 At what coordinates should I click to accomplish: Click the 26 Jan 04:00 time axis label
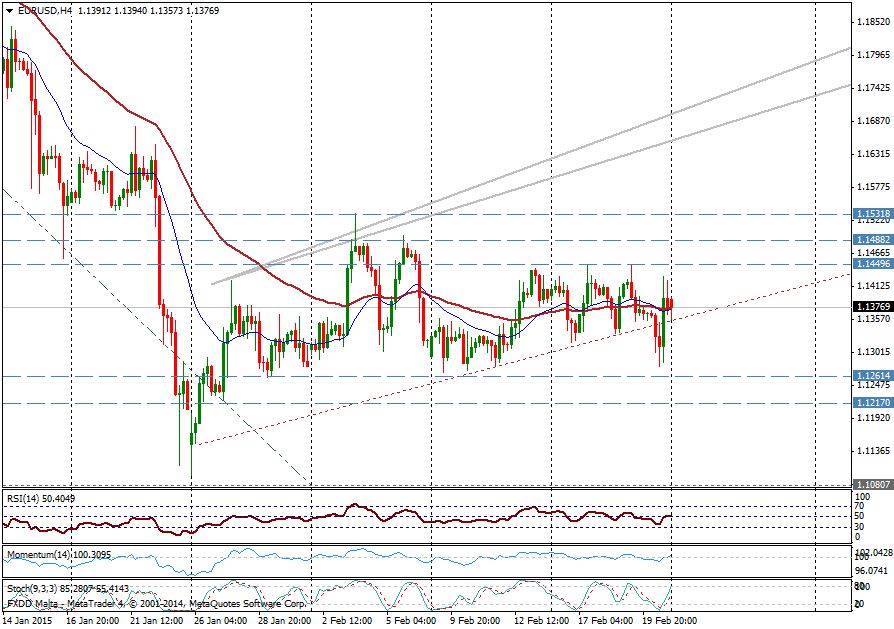(220, 620)
